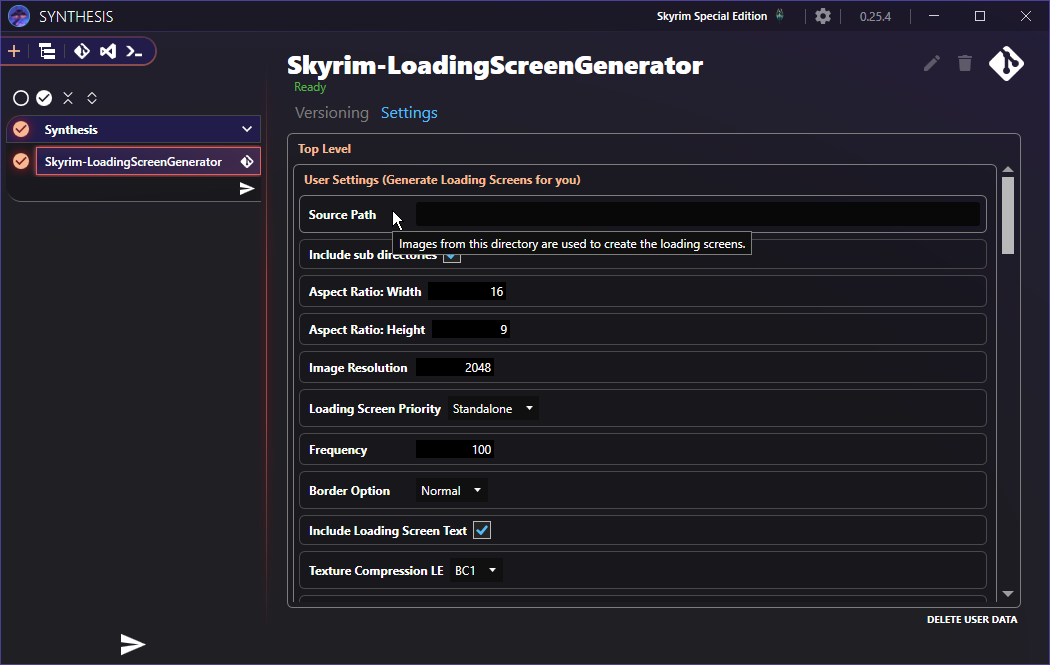Click the Ready status text
Image resolution: width=1050 pixels, height=665 pixels.
coord(310,87)
